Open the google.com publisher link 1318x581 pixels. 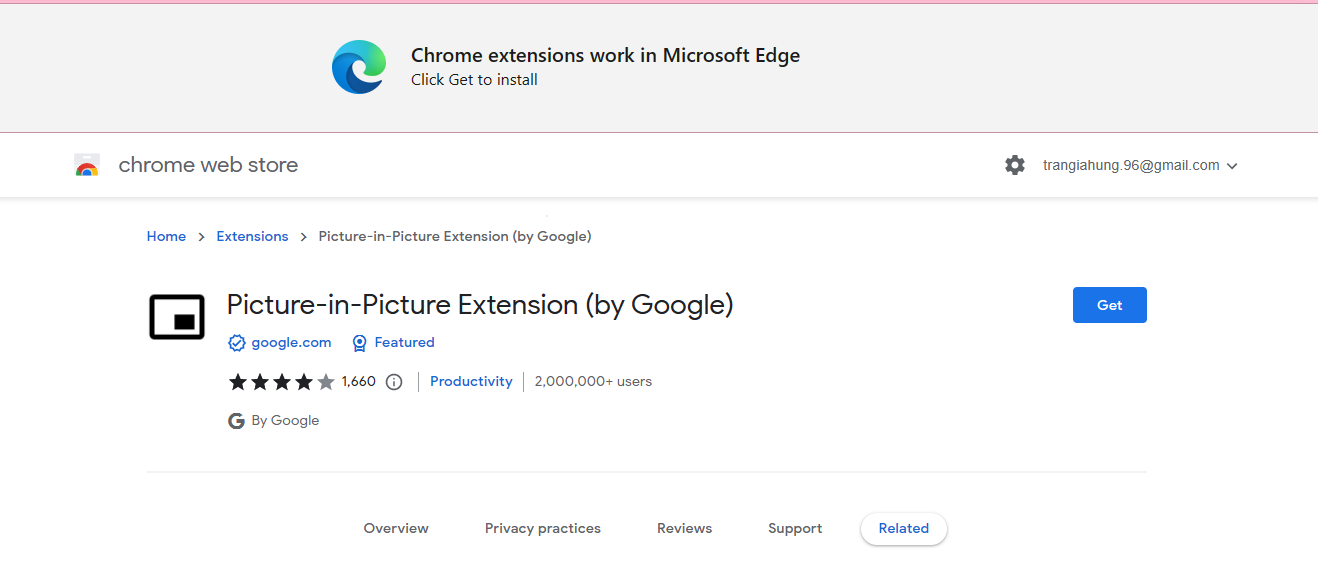click(x=291, y=343)
